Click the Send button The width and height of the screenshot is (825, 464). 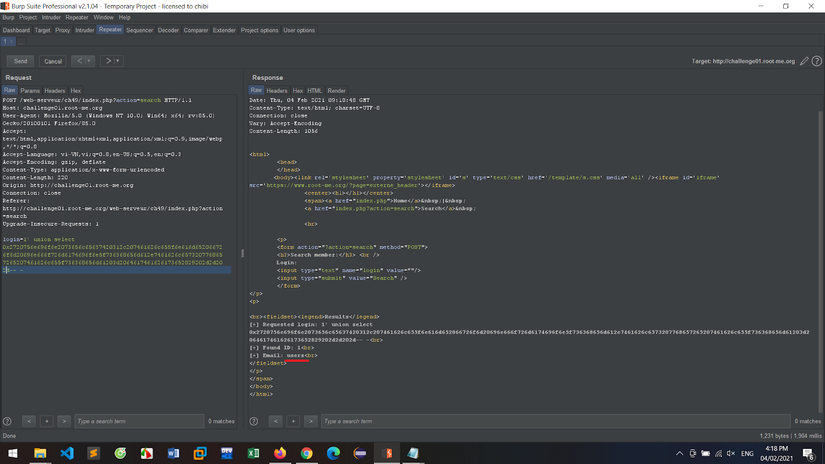point(20,61)
